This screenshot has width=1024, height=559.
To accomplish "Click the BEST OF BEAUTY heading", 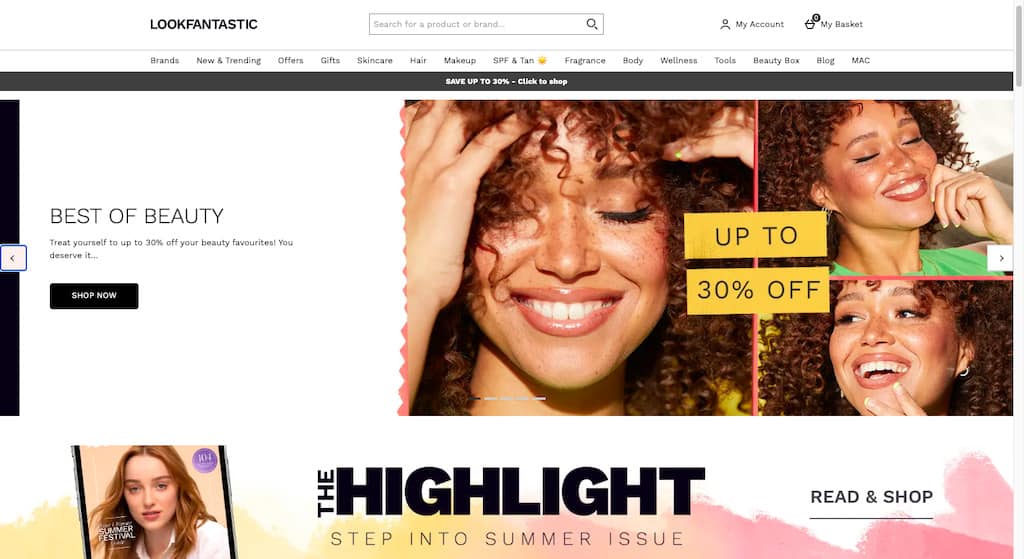I will (x=136, y=216).
